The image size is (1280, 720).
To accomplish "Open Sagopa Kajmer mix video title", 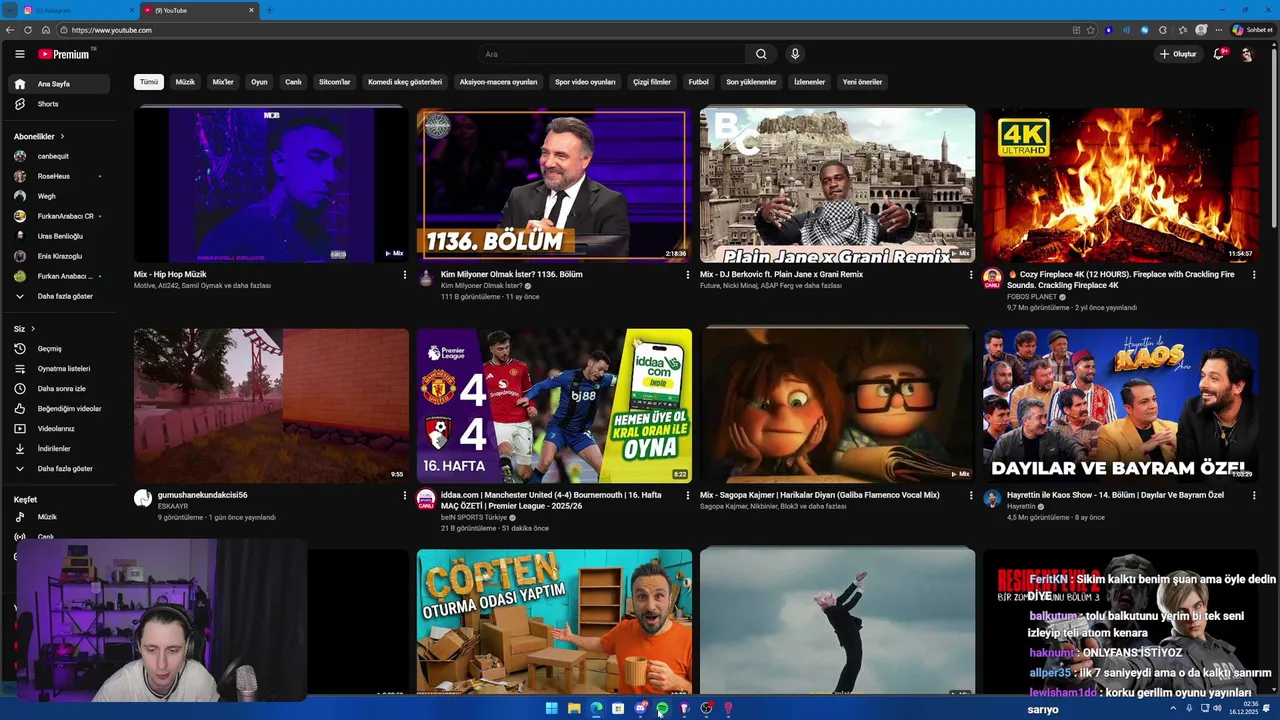I will point(819,495).
